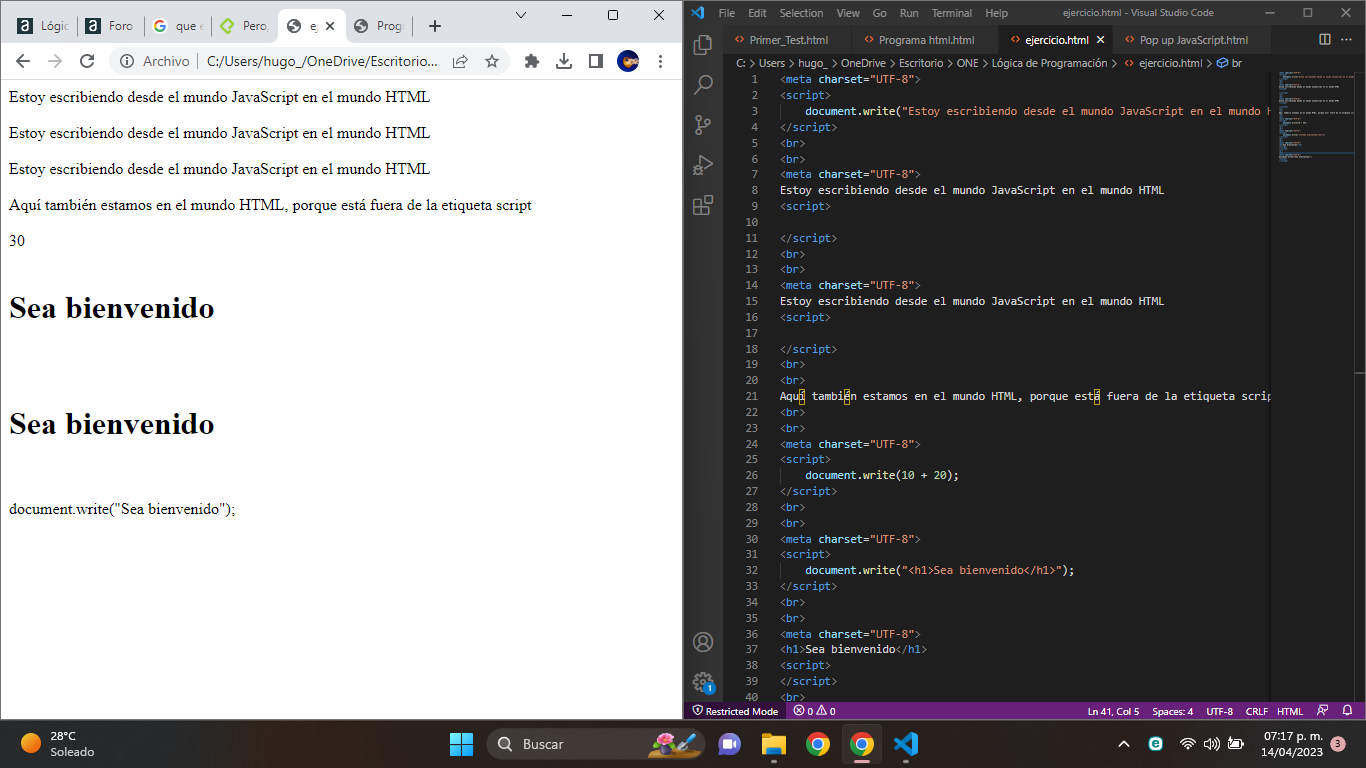Open the Terminal menu in VS Code
The height and width of the screenshot is (768, 1366).
pos(951,13)
